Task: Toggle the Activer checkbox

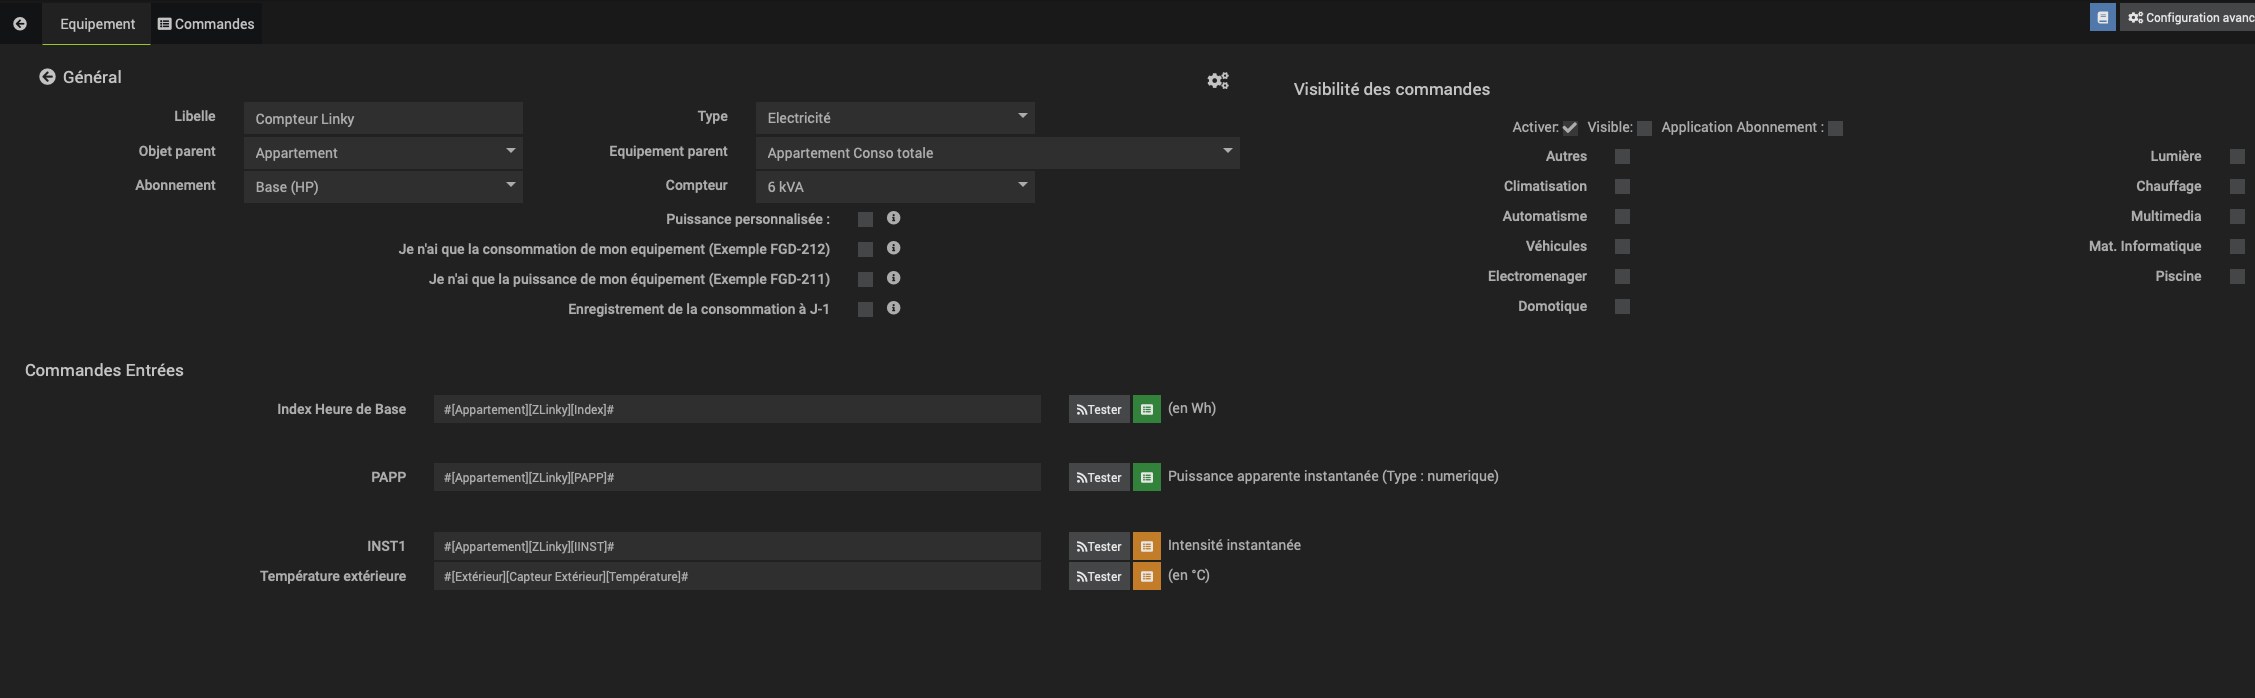Action: tap(1569, 128)
